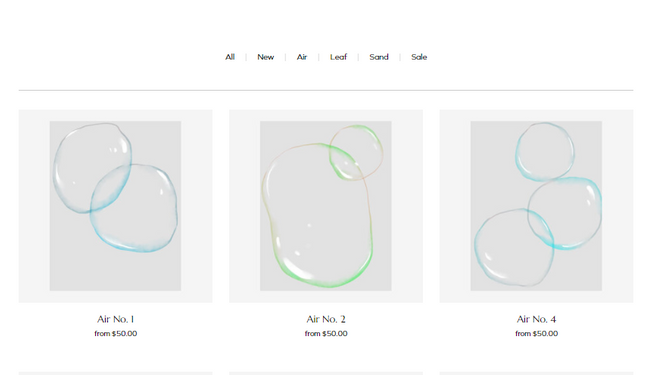Image resolution: width=645 pixels, height=375 pixels.
Task: Click the Air No. 4 title link
Action: (x=536, y=319)
